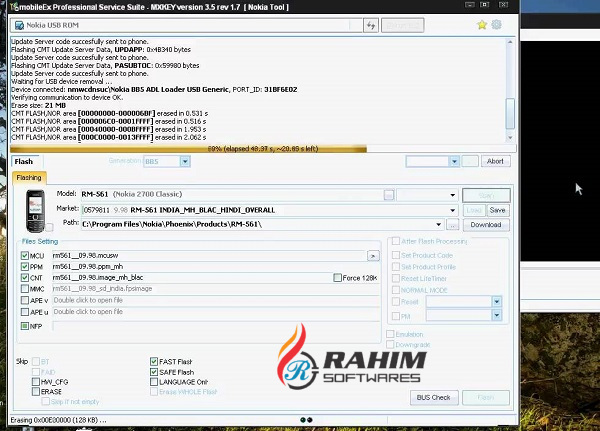Click the APE u file field

215,312
